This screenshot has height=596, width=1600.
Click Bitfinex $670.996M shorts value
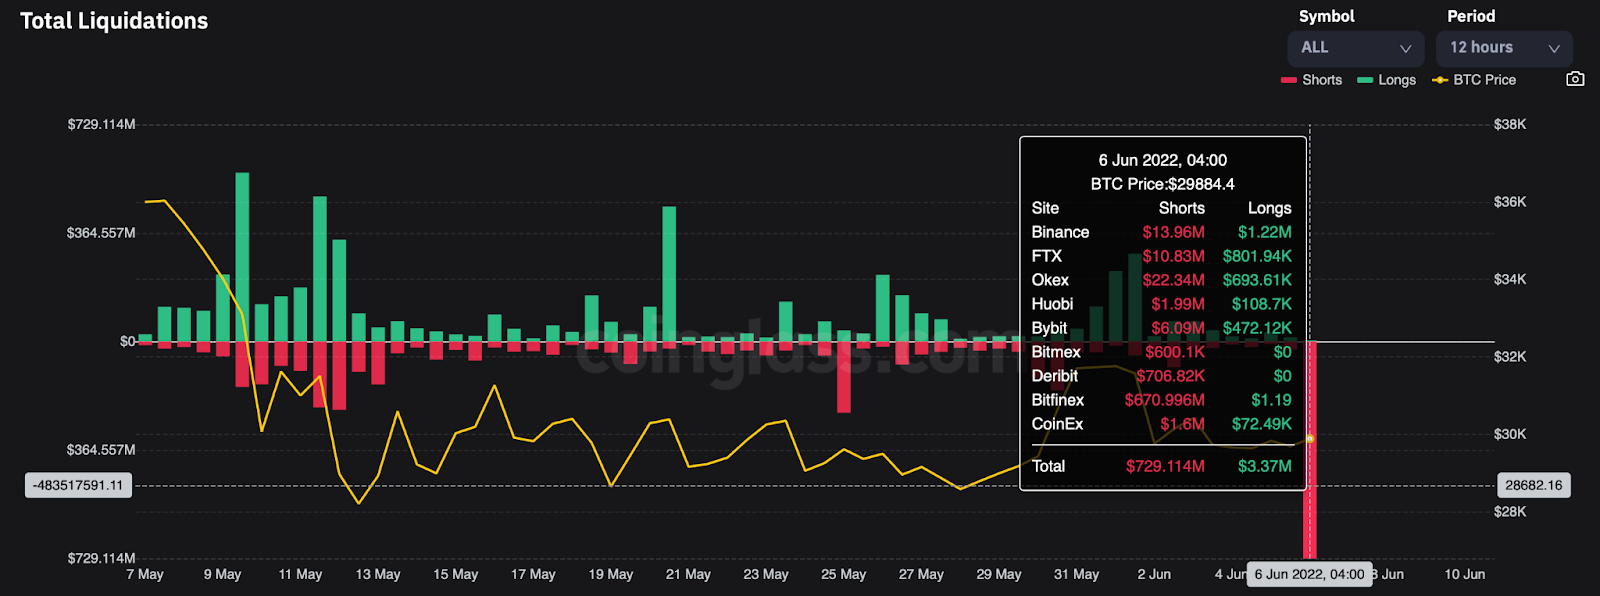point(1164,400)
